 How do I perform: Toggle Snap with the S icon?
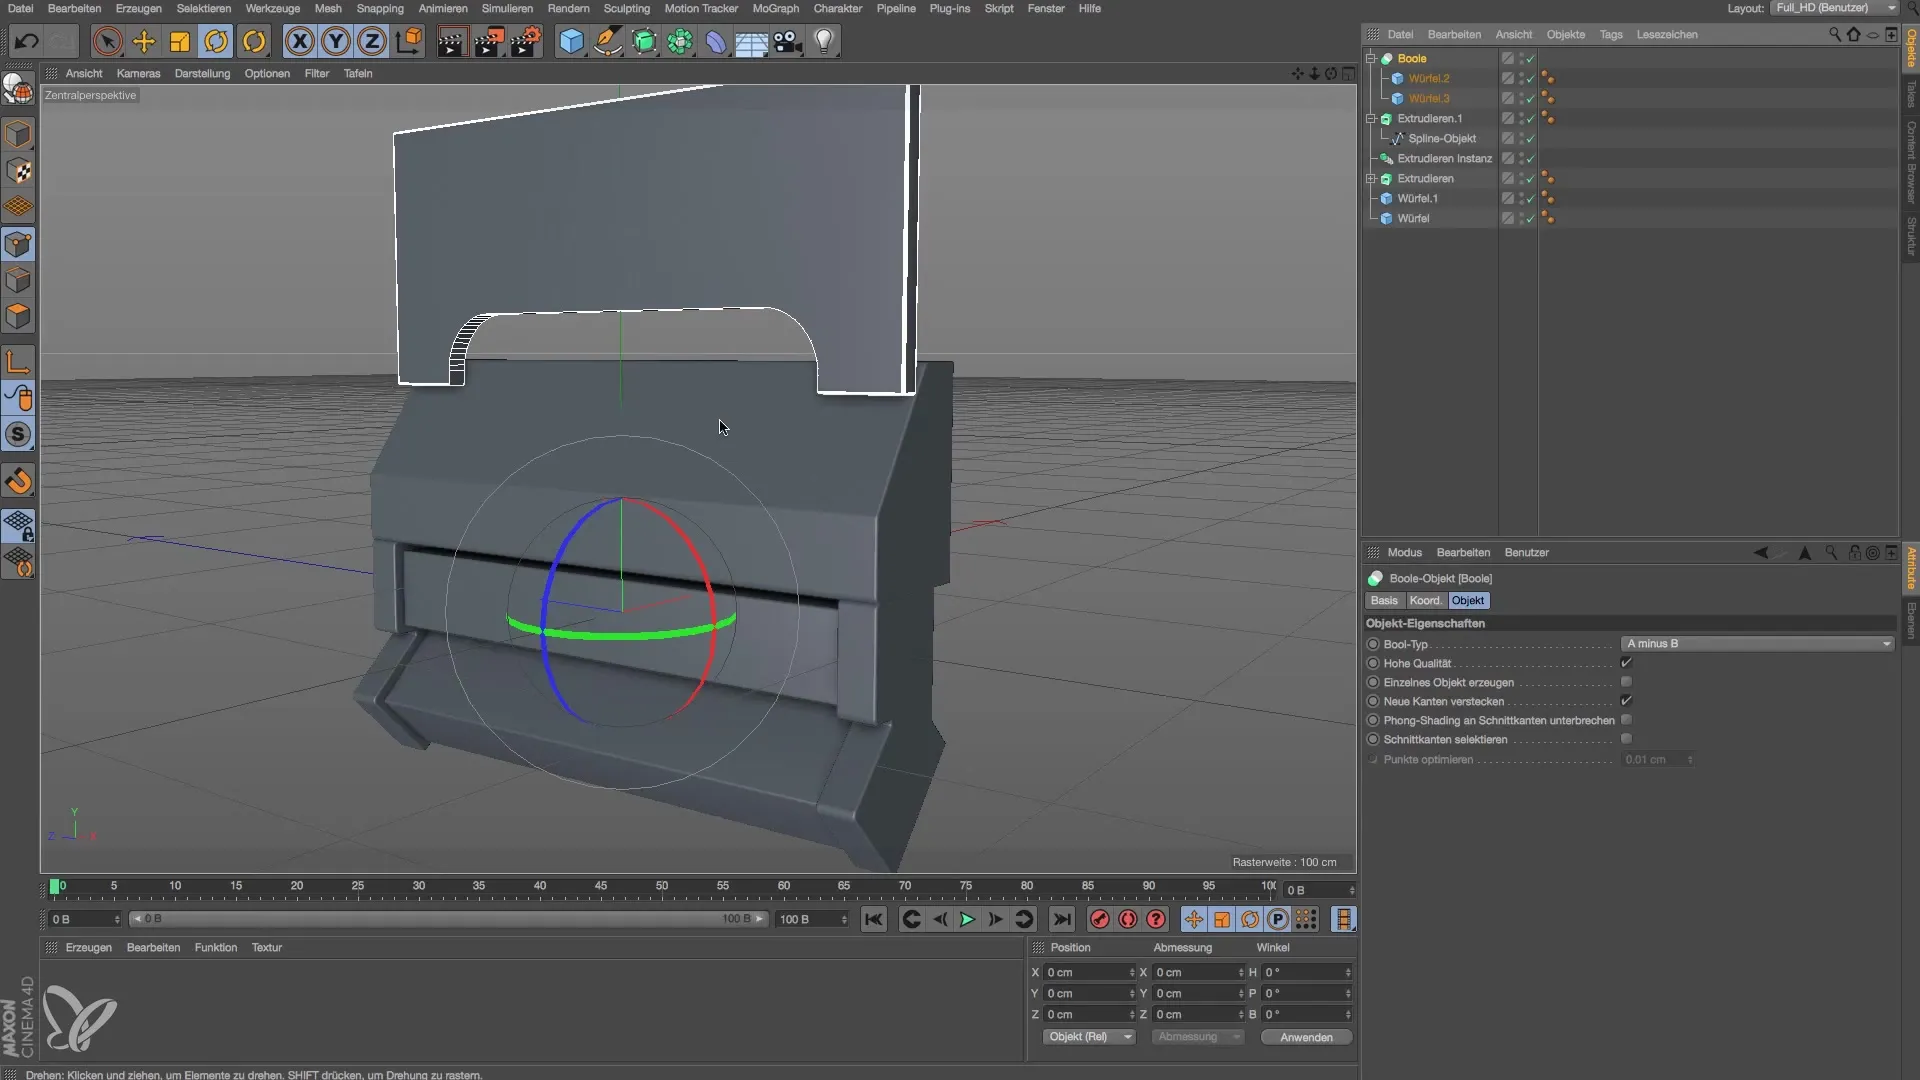click(18, 434)
